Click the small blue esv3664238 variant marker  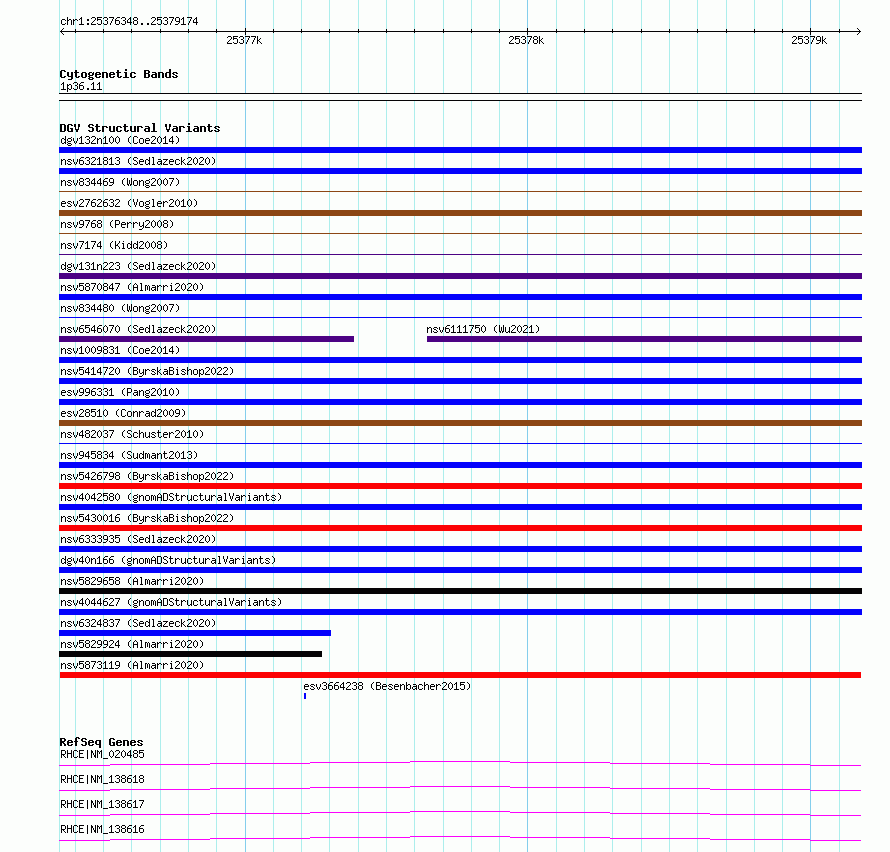[x=305, y=696]
